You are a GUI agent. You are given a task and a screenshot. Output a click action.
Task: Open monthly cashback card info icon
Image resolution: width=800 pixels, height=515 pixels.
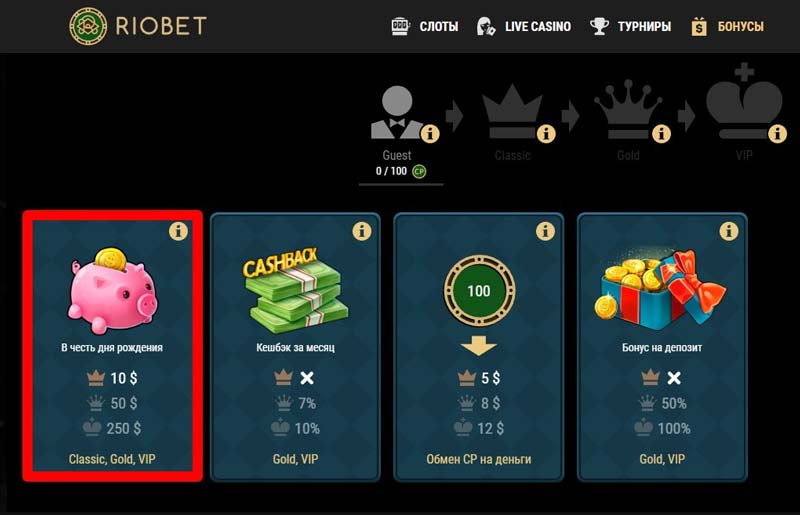tap(362, 231)
